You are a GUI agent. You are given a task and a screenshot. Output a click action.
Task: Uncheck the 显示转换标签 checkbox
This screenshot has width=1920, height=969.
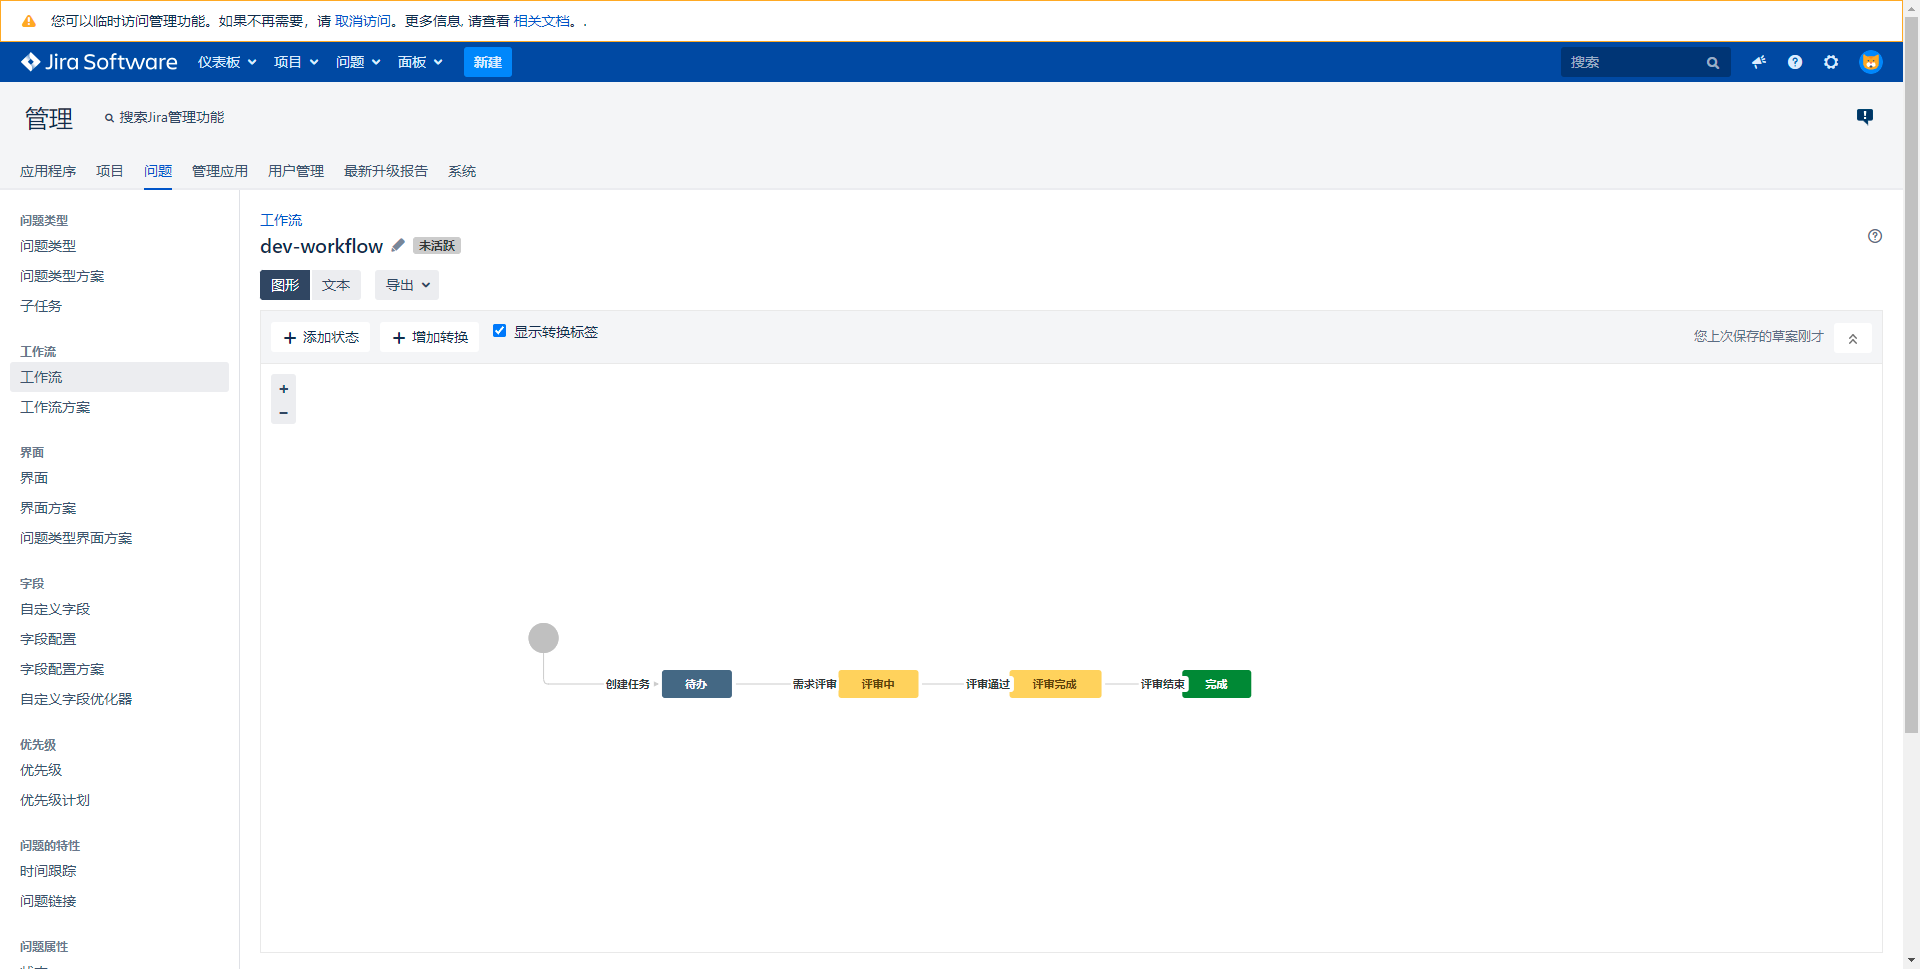tap(499, 330)
